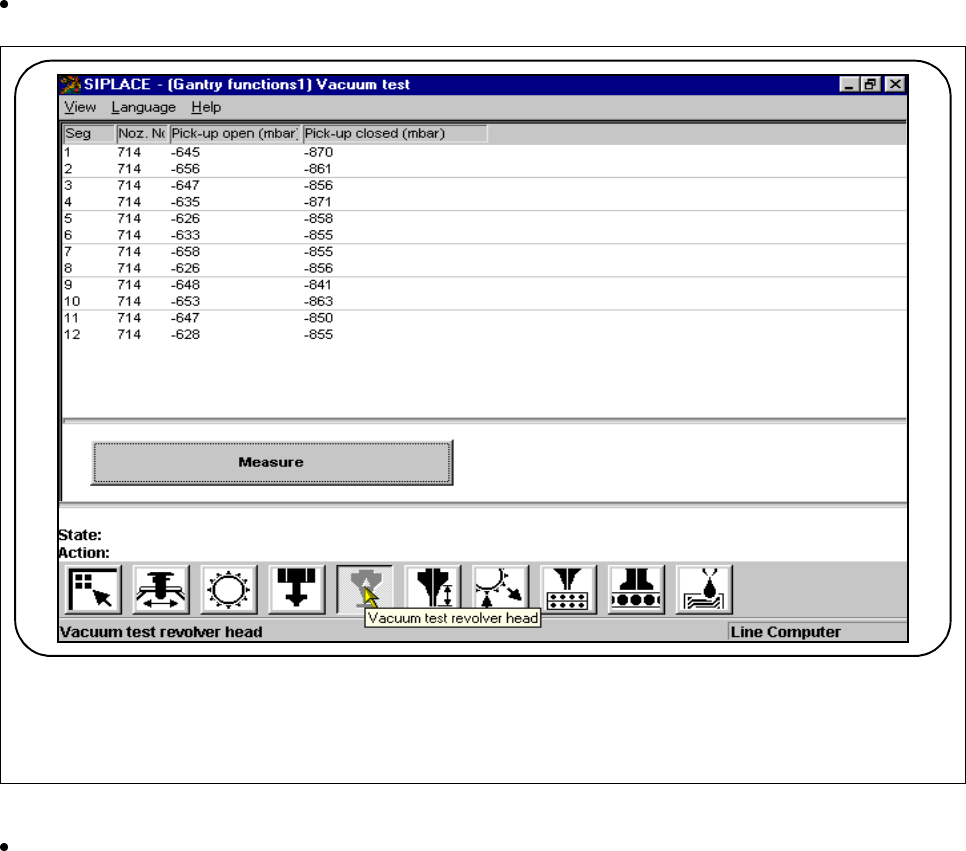Open the Help menu
Viewport: 966px width, 851px height.
click(x=206, y=107)
